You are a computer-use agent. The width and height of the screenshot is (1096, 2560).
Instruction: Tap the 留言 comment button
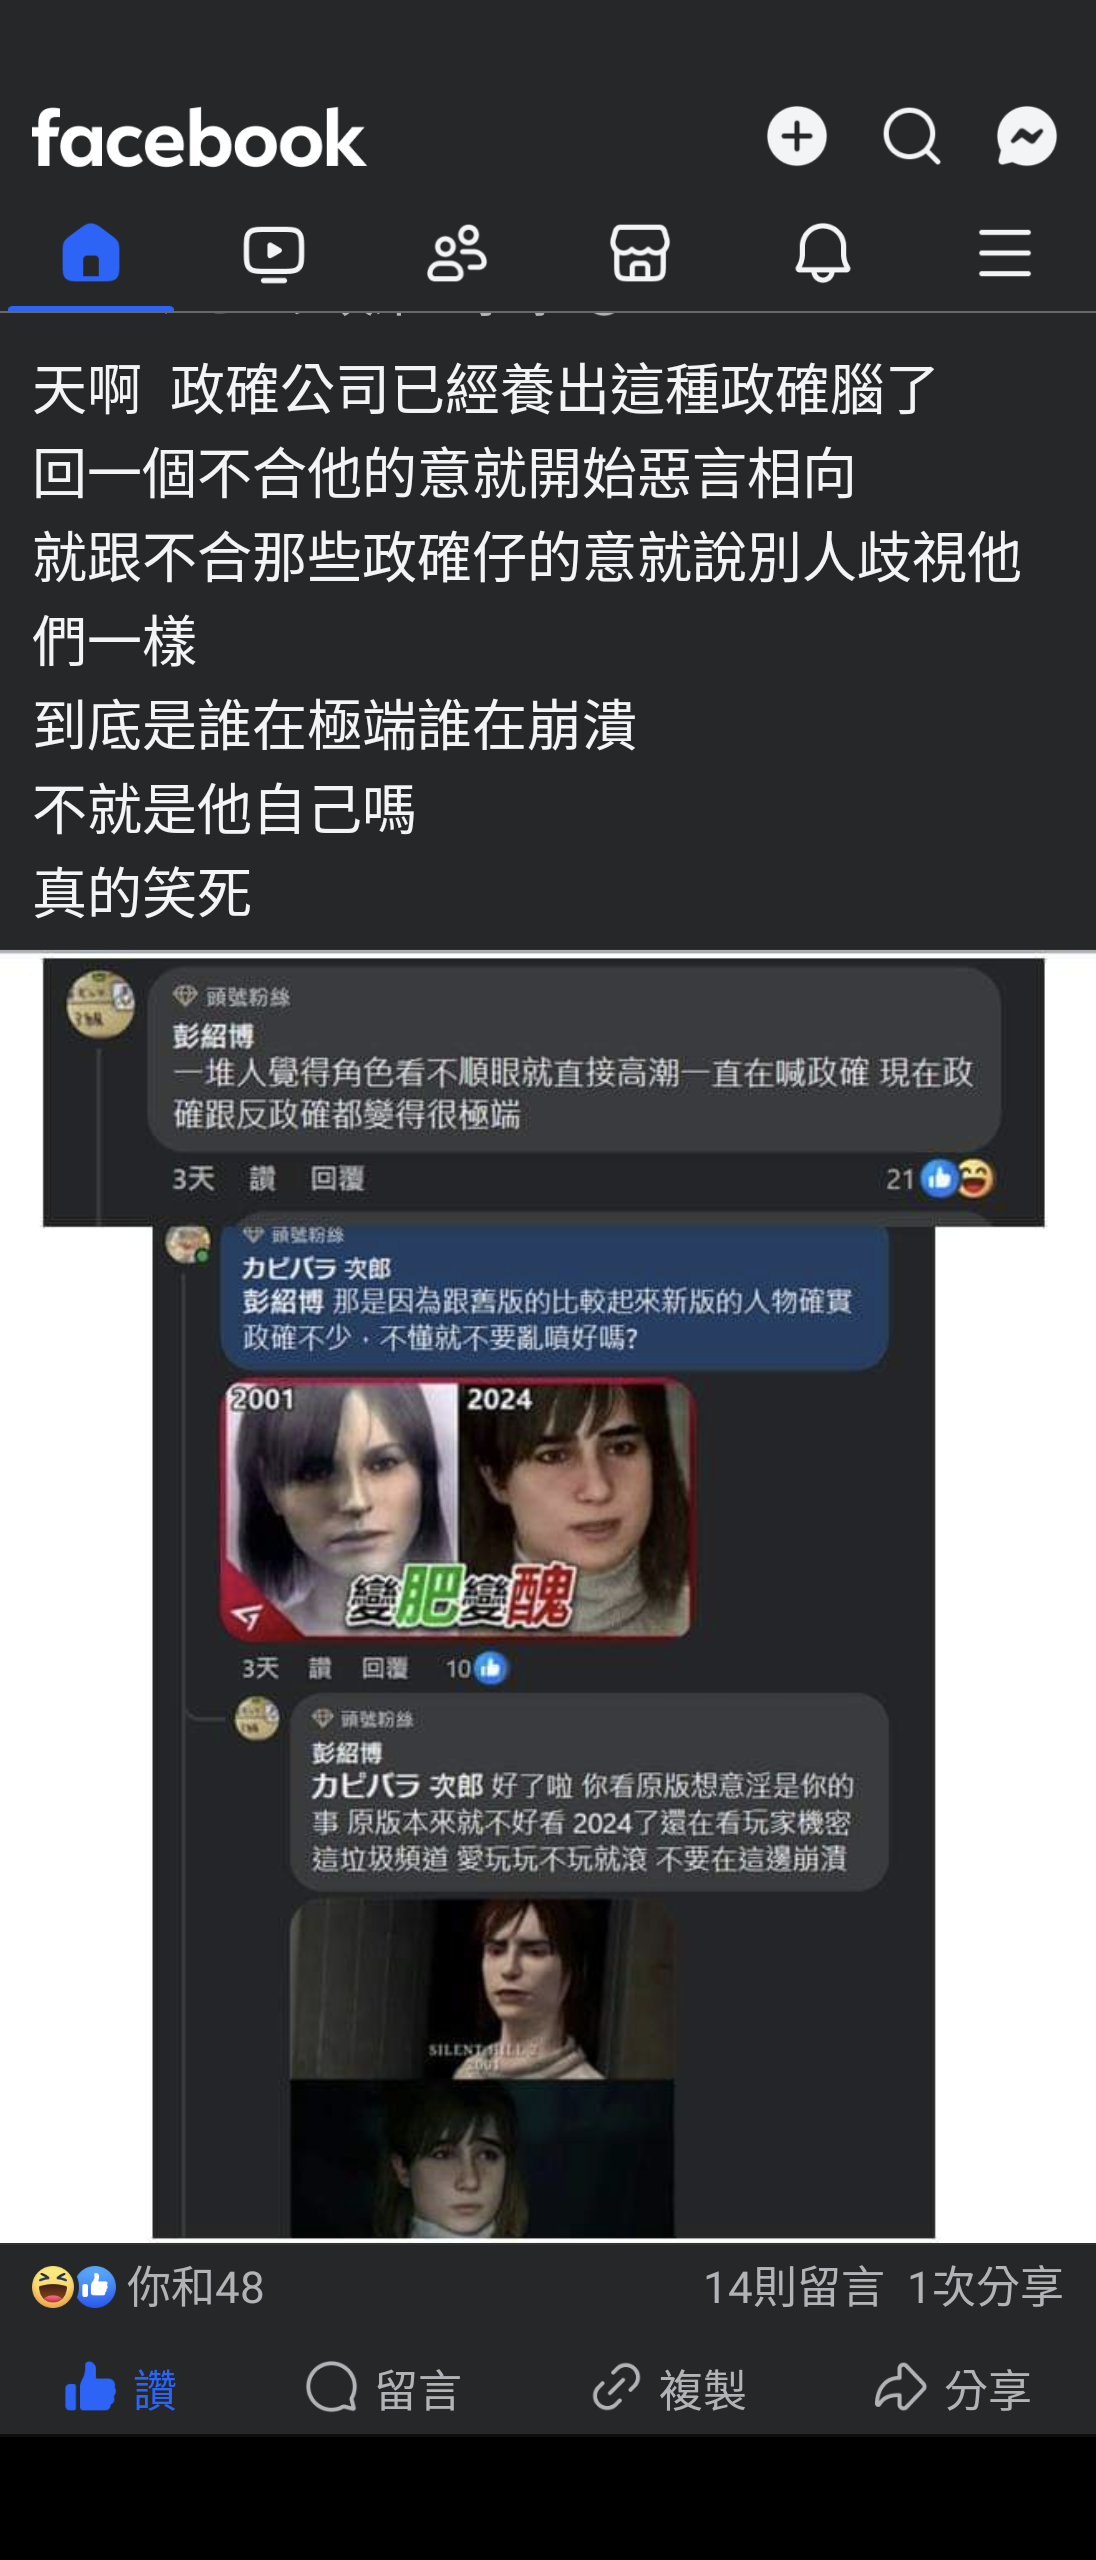[384, 2389]
